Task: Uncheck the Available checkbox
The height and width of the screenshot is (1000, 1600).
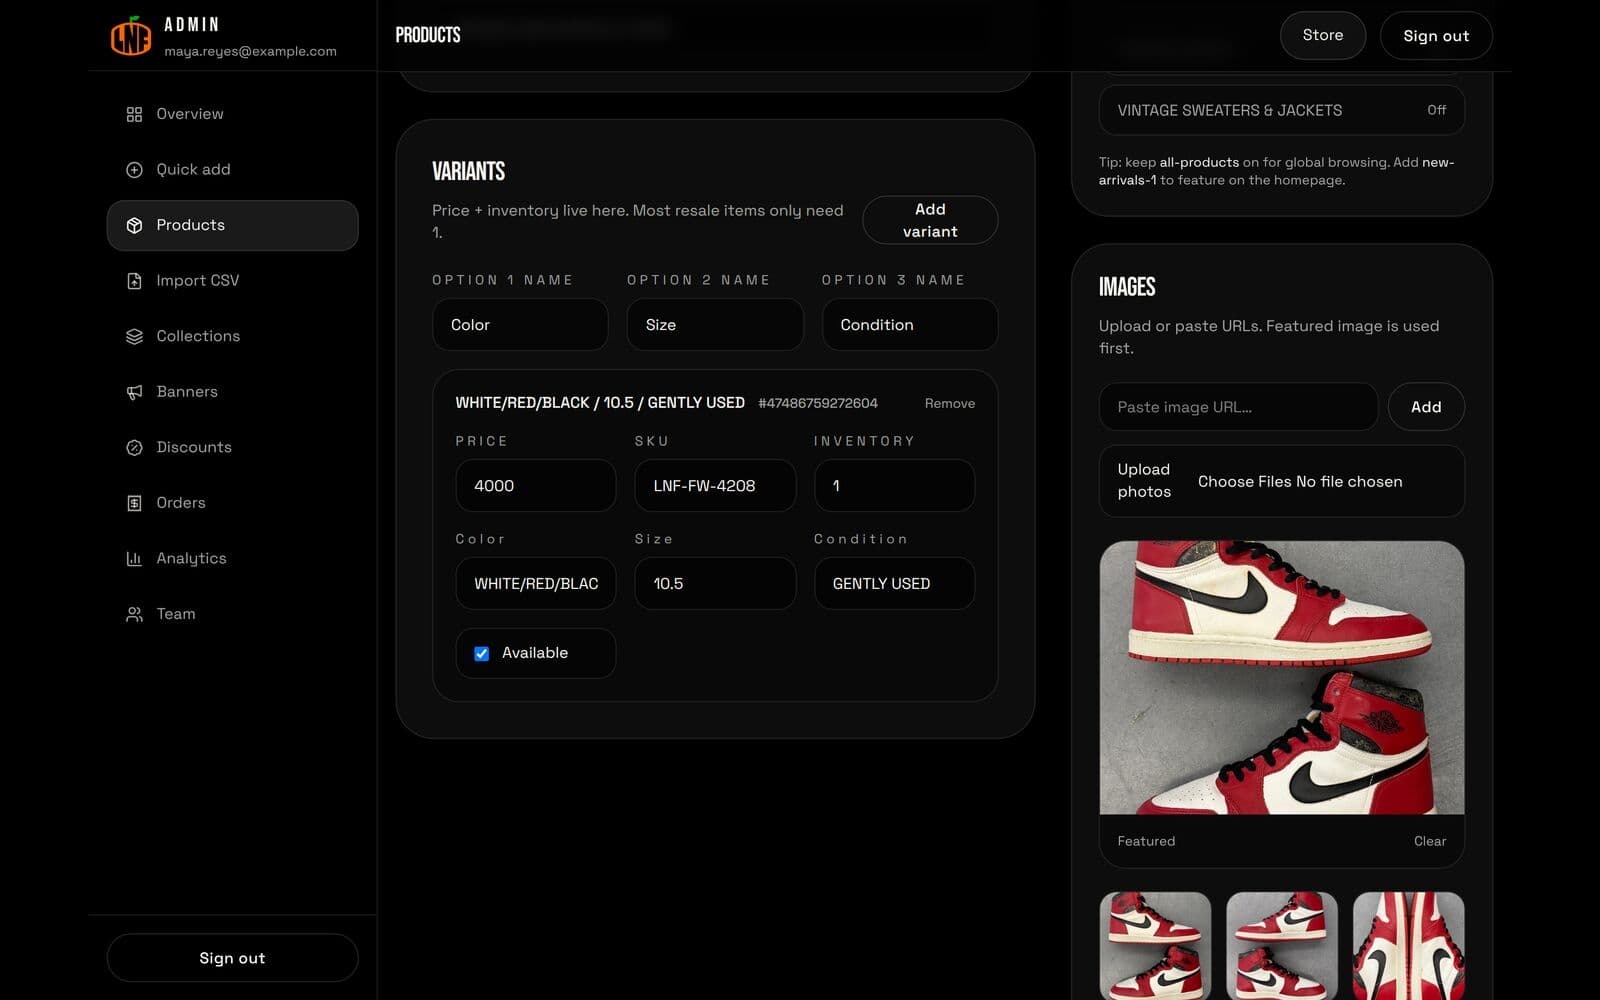Action: [x=481, y=653]
